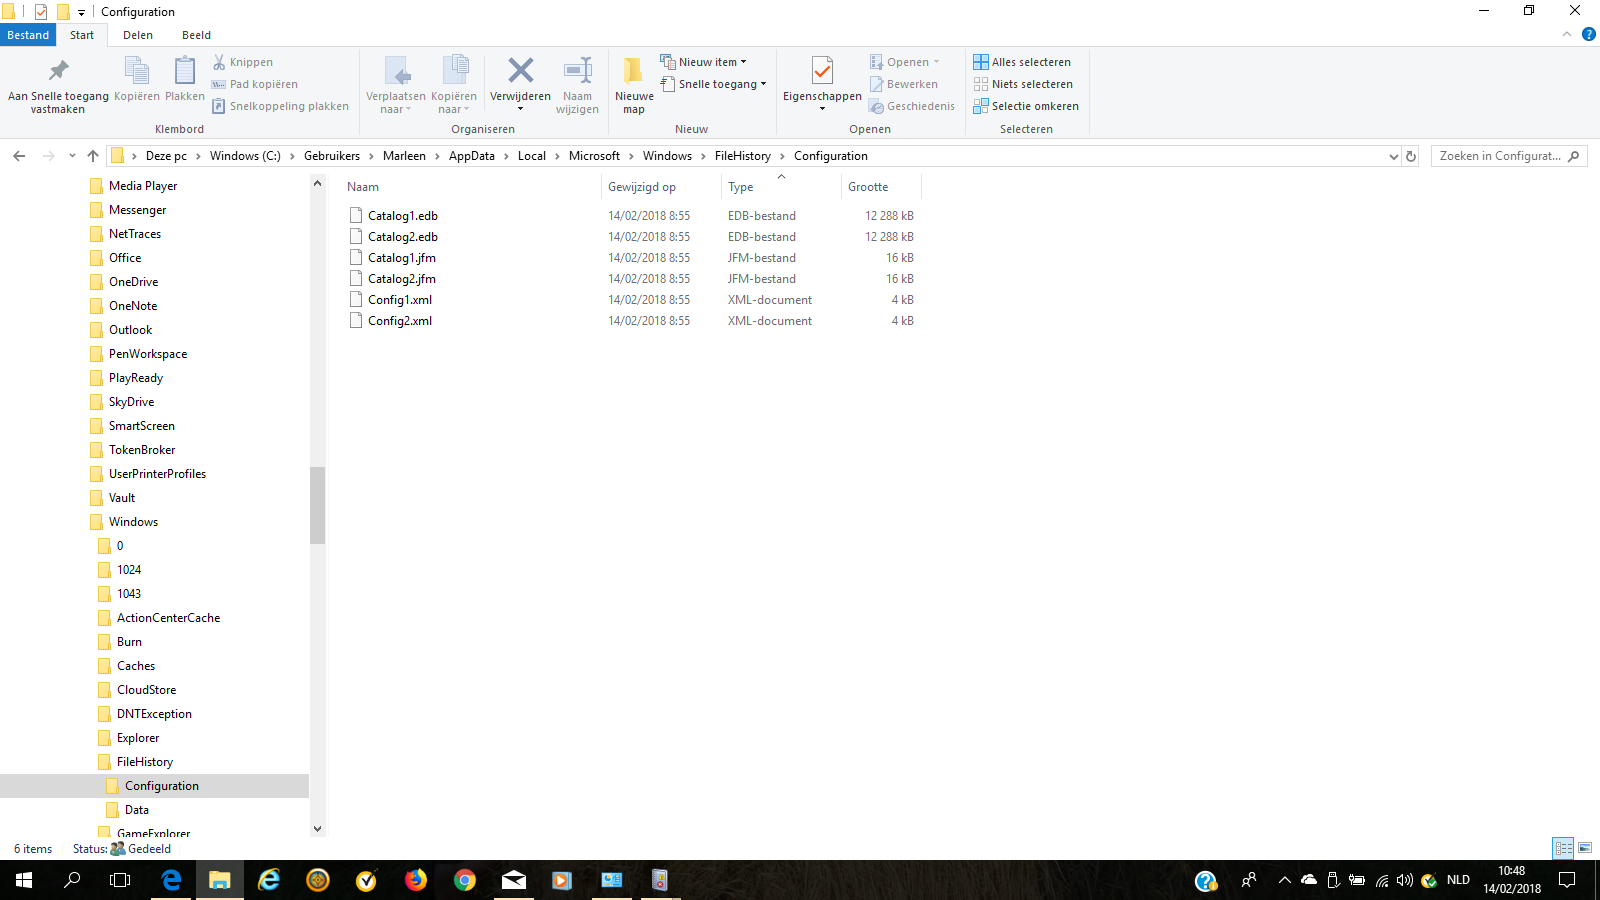This screenshot has height=900, width=1600.
Task: Click the Verwijderen delete X icon
Action: pos(520,71)
